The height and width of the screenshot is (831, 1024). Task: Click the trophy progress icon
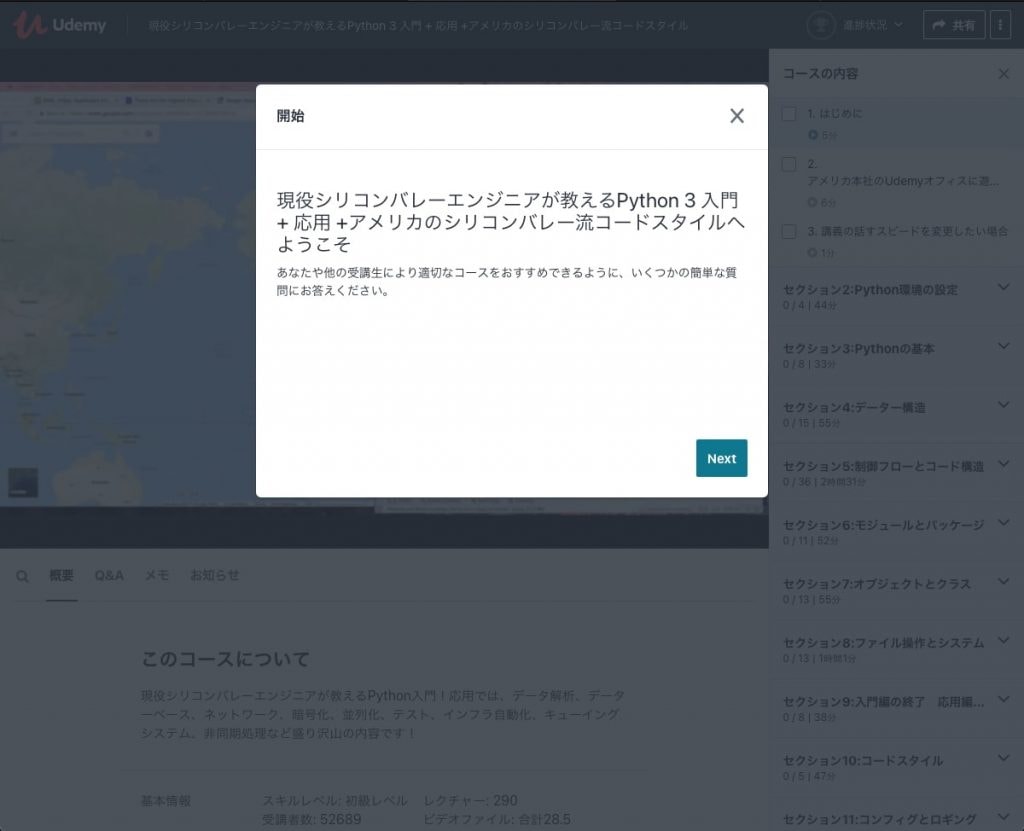821,25
